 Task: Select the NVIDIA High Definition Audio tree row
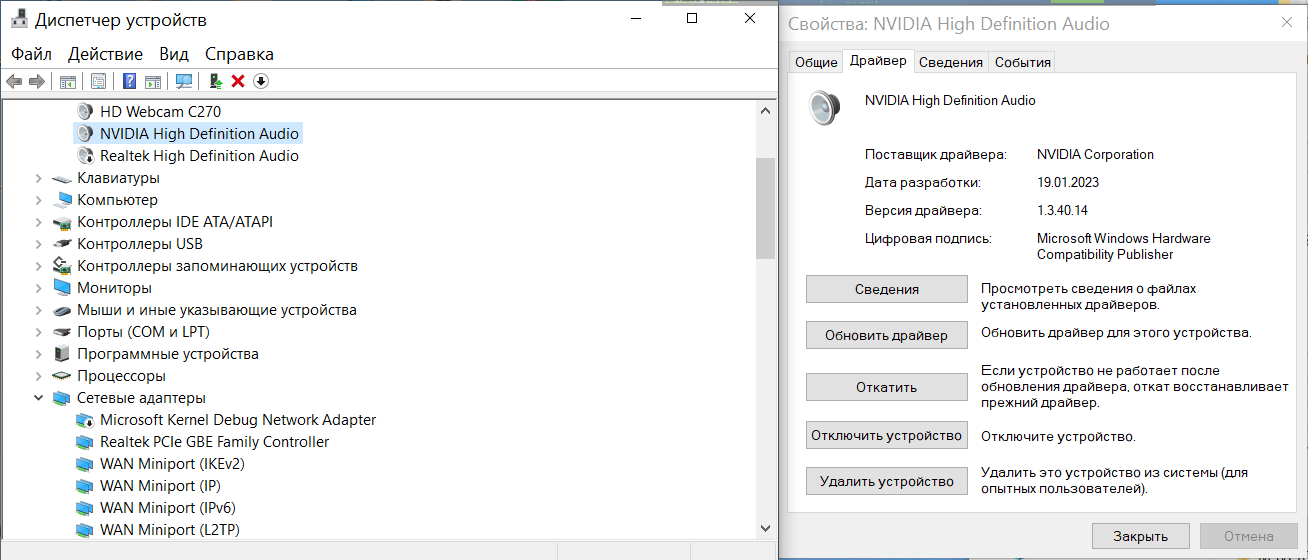point(188,134)
